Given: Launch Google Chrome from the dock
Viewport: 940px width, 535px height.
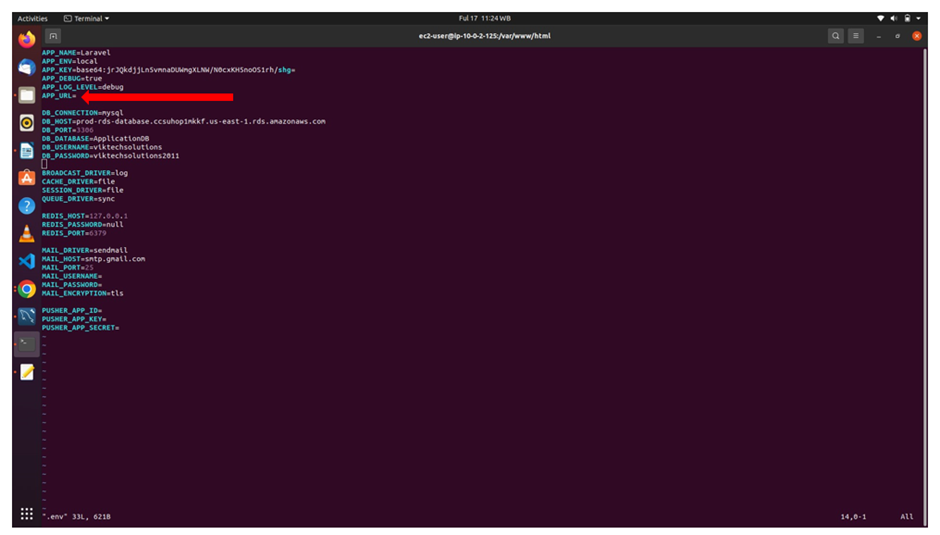Looking at the screenshot, I should pos(26,289).
